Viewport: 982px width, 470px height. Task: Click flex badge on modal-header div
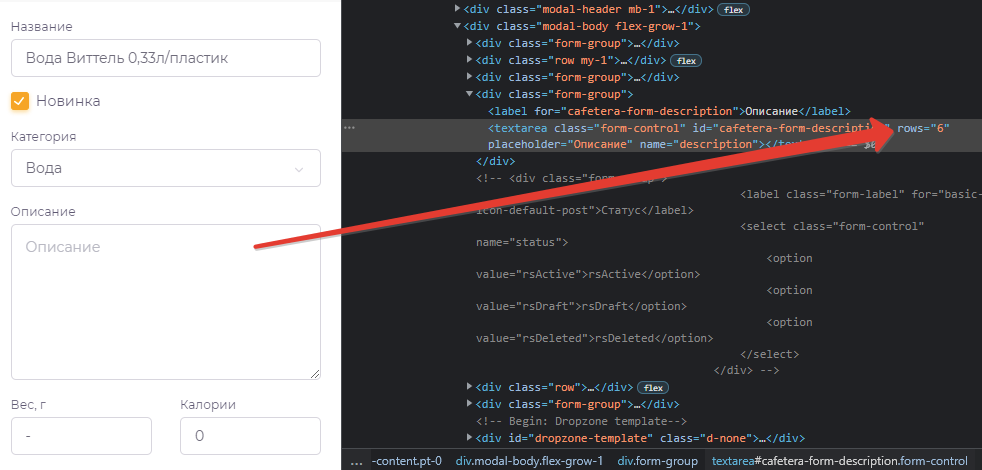(x=734, y=9)
